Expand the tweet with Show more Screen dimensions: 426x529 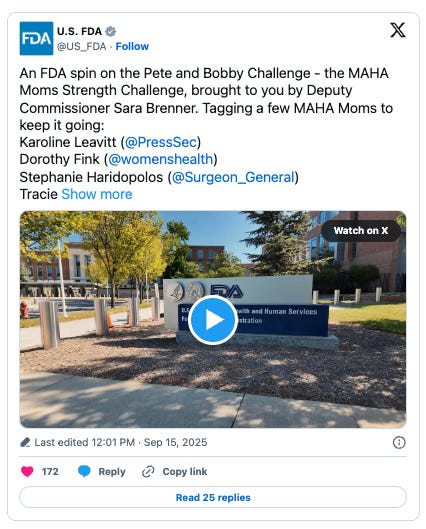point(97,194)
